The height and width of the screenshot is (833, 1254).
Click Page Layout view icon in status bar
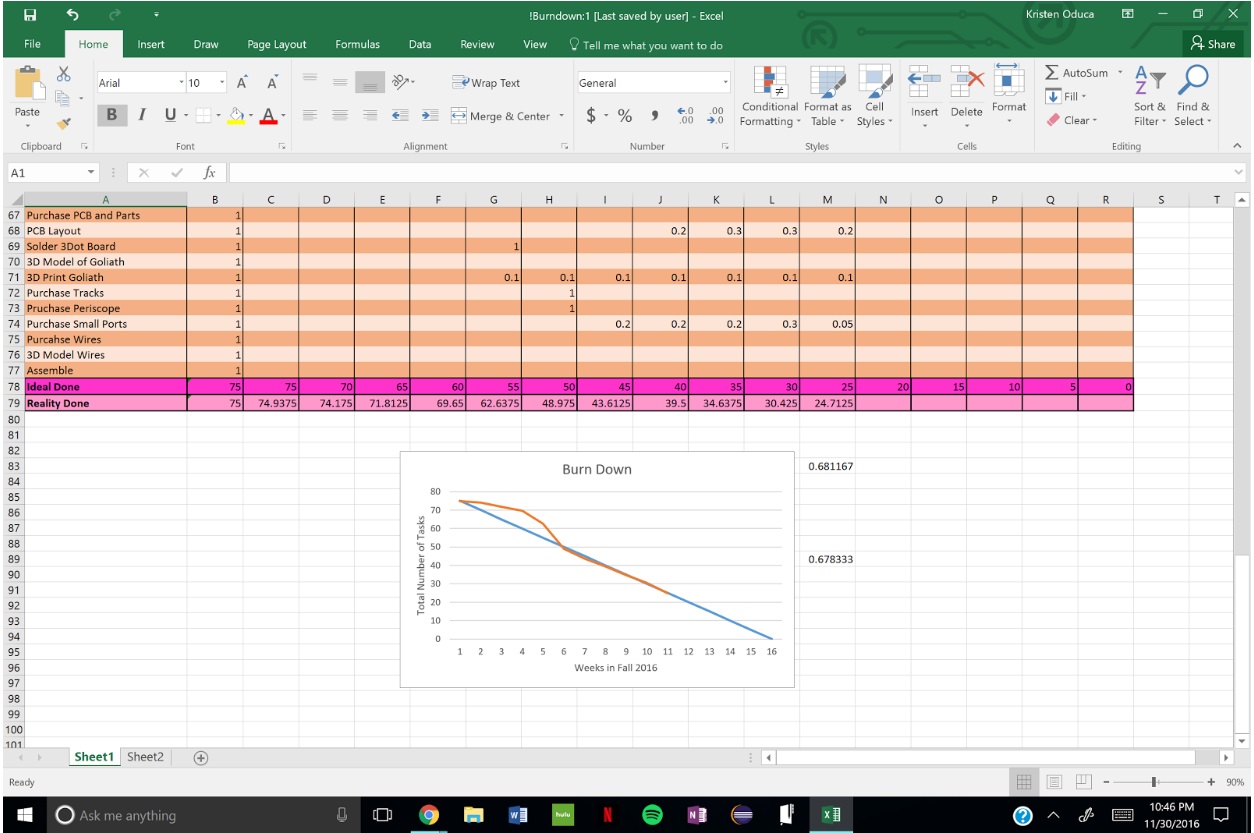coord(1054,782)
